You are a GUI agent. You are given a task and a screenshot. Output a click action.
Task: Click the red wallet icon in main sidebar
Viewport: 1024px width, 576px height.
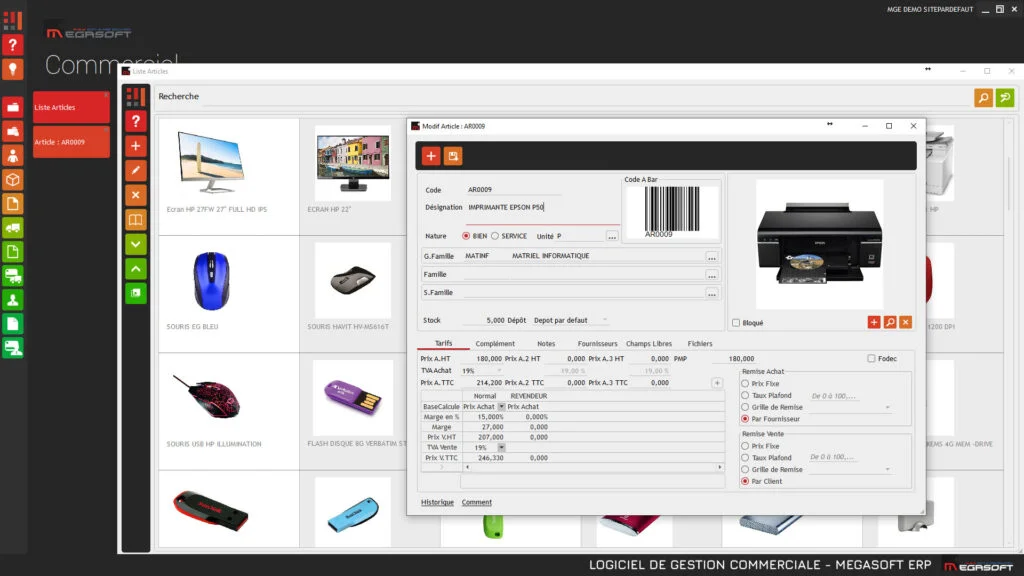[x=12, y=107]
